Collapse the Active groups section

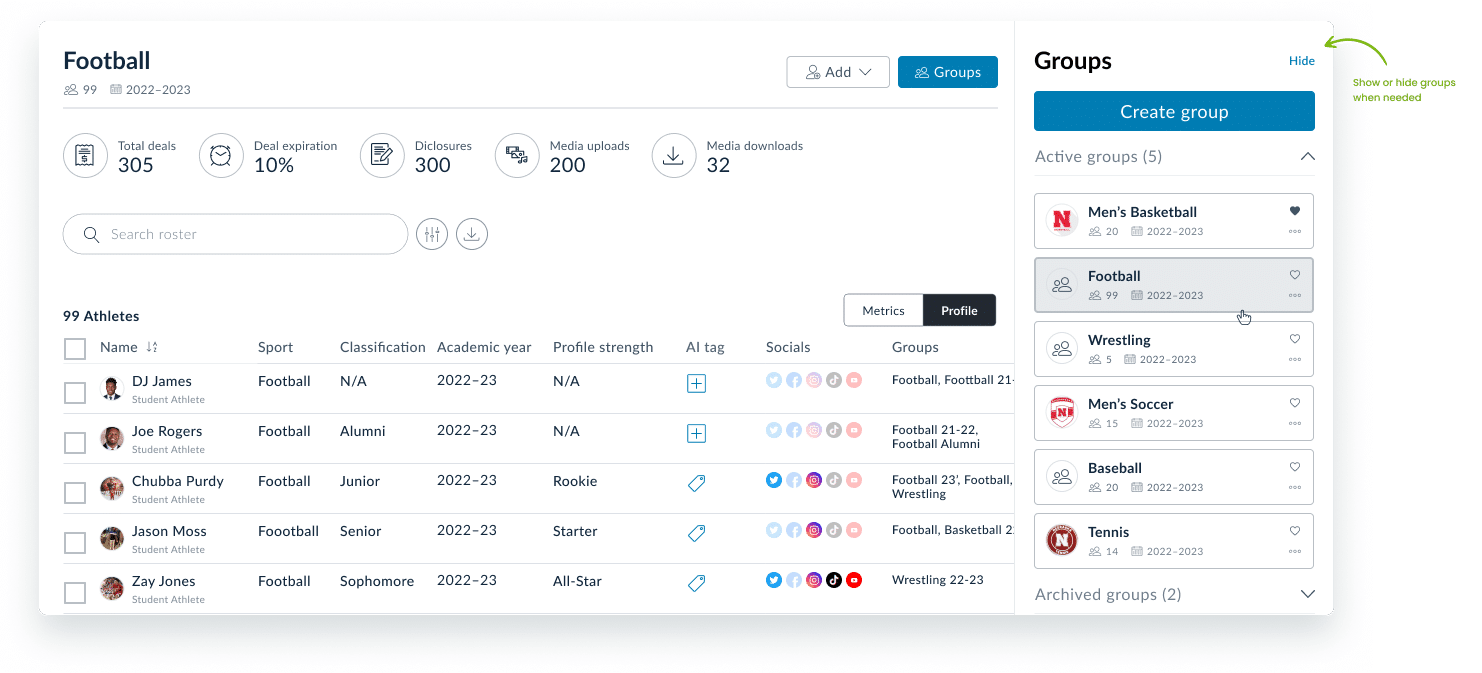coord(1307,157)
